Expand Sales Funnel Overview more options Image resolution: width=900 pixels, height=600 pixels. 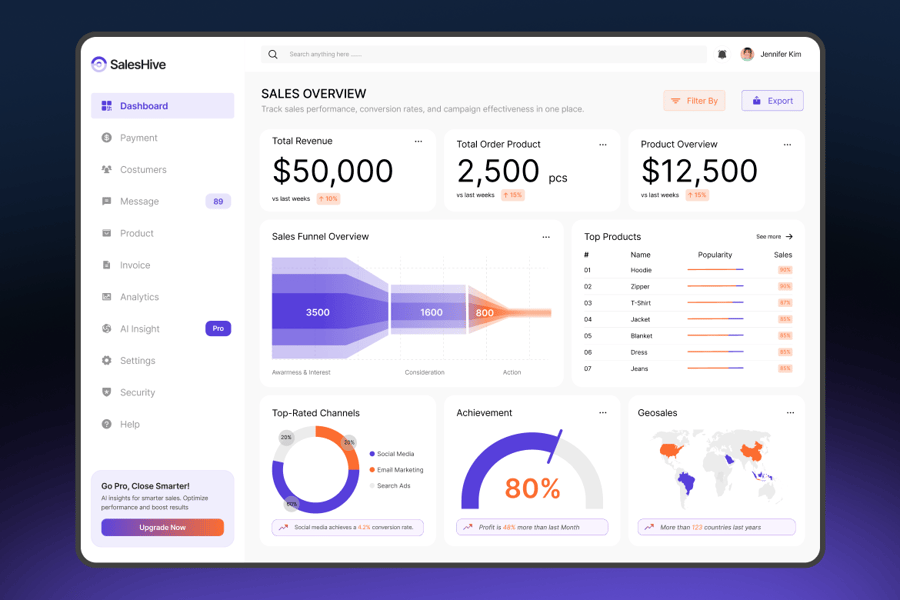[546, 237]
